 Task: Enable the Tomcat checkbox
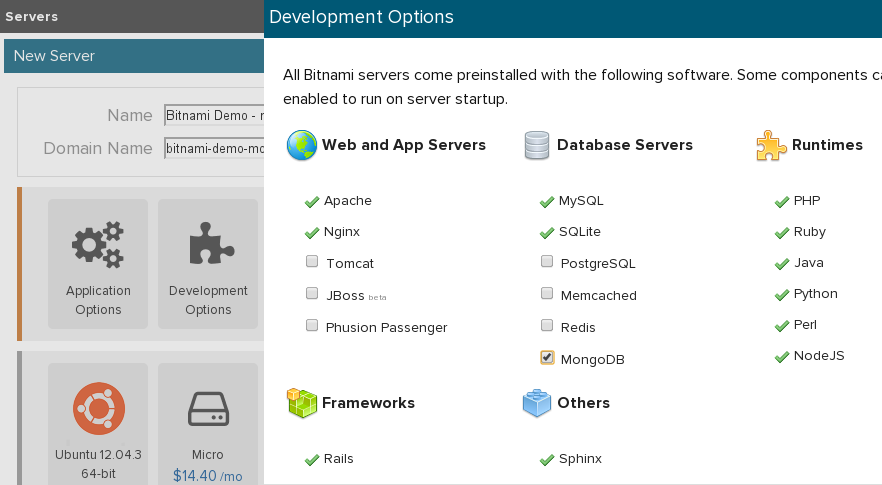(312, 261)
